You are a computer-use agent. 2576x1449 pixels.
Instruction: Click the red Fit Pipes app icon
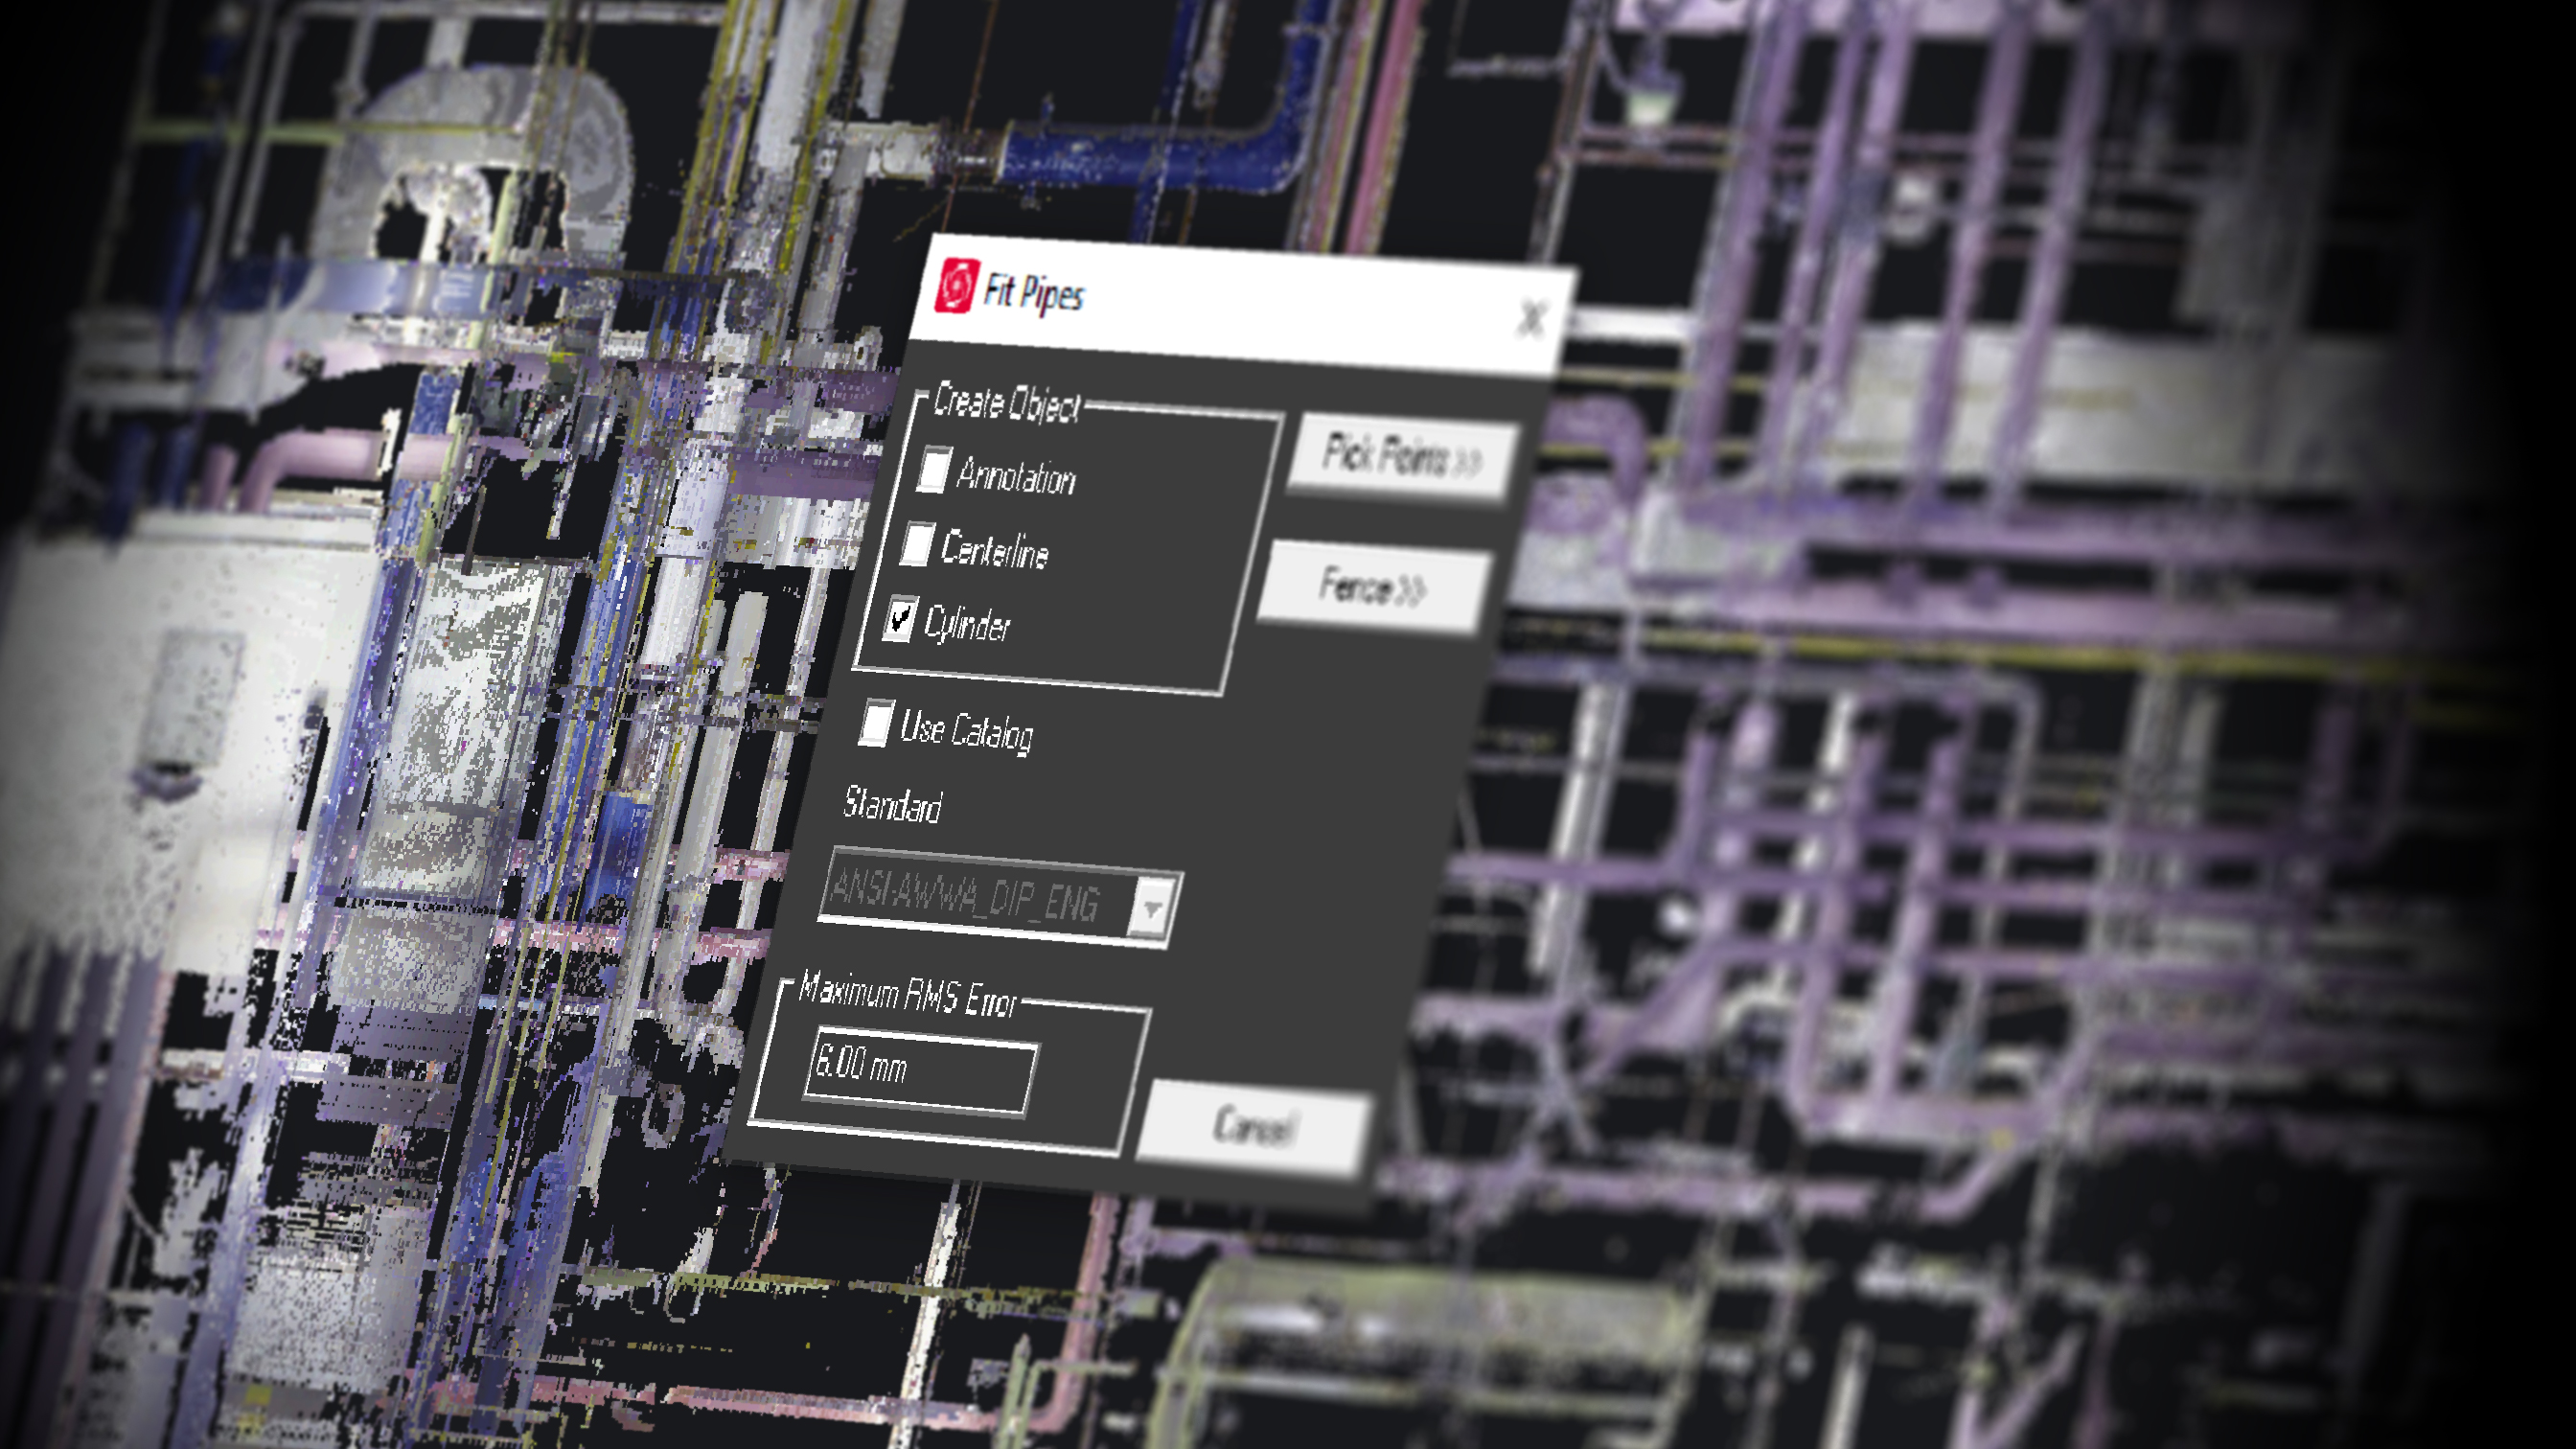[x=955, y=286]
